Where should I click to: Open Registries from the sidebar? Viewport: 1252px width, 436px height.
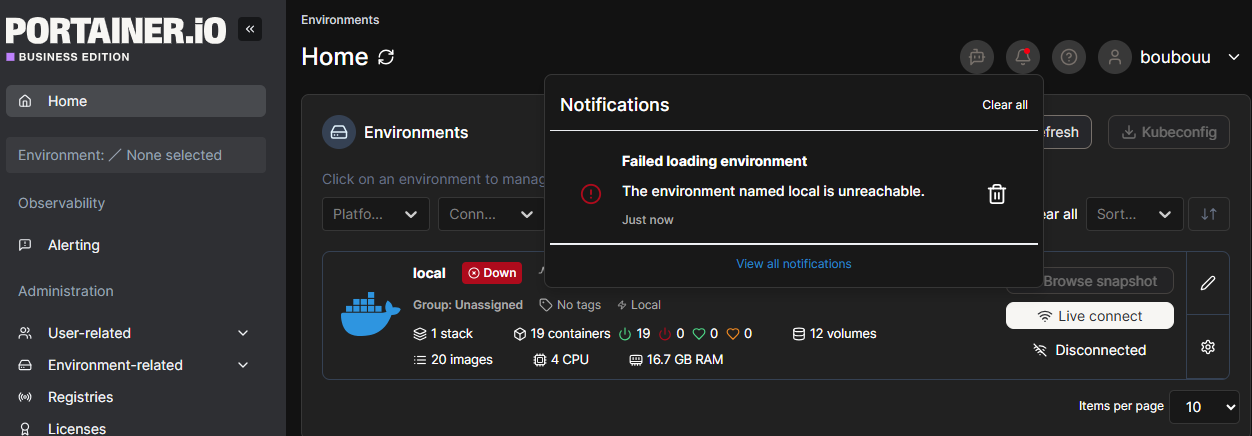coord(80,397)
